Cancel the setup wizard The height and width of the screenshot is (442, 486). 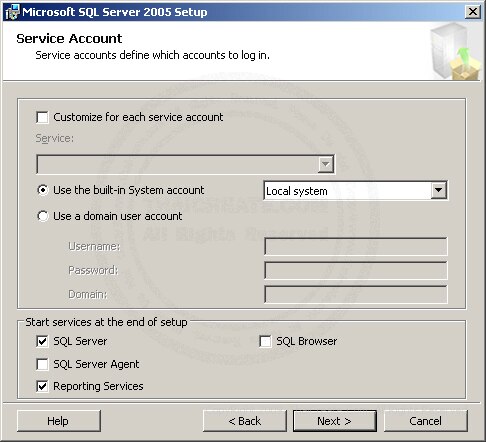point(426,421)
